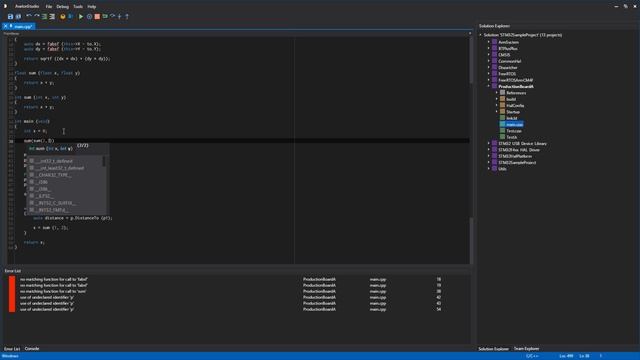This screenshot has width=640, height=360.
Task: Open the File menu
Action: tap(49, 7)
